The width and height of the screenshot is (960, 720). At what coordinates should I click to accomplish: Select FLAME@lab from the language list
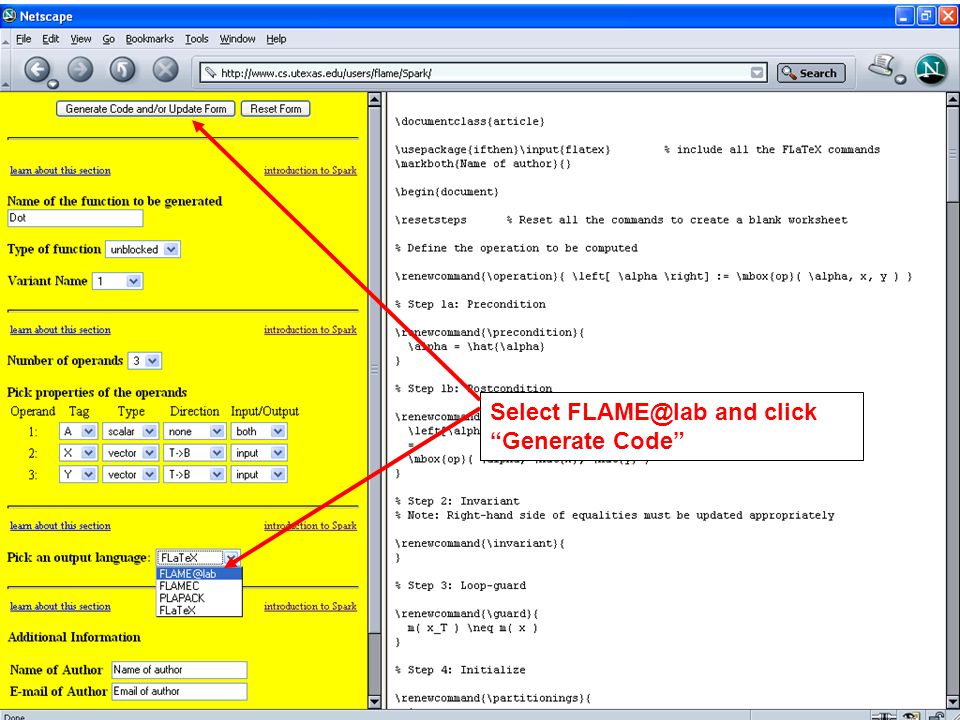coord(199,574)
